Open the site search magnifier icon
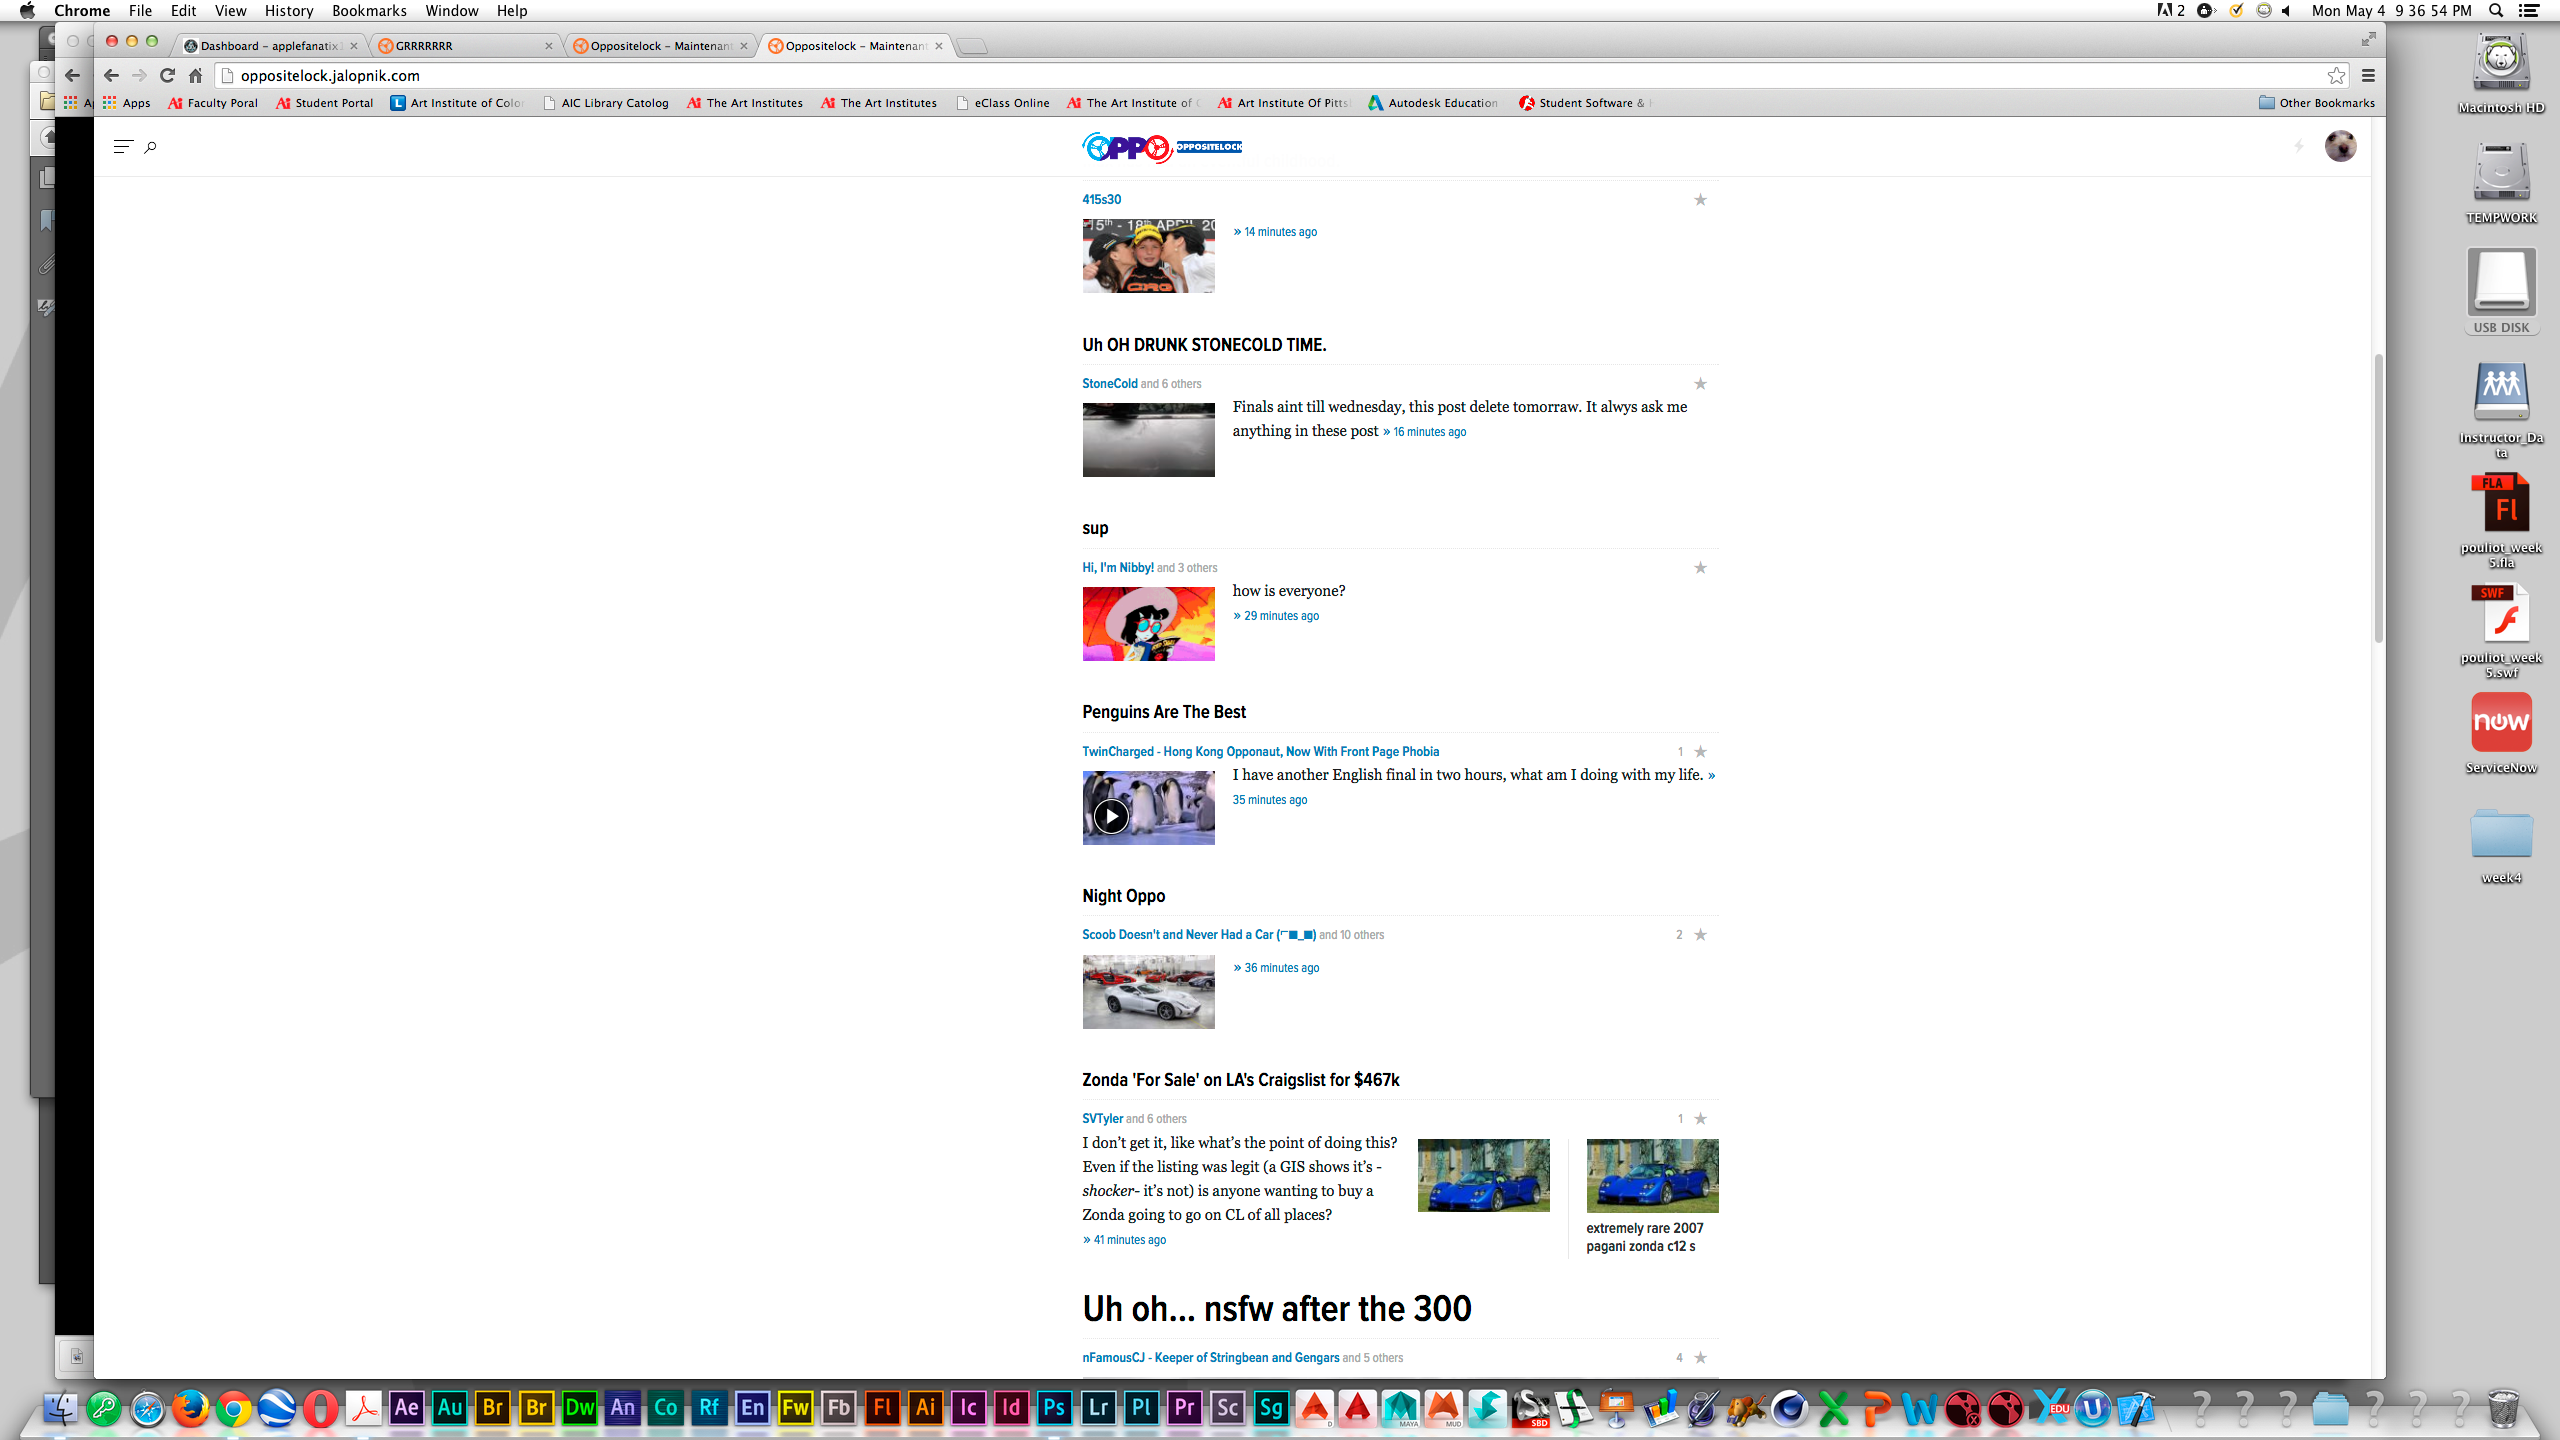 point(150,147)
